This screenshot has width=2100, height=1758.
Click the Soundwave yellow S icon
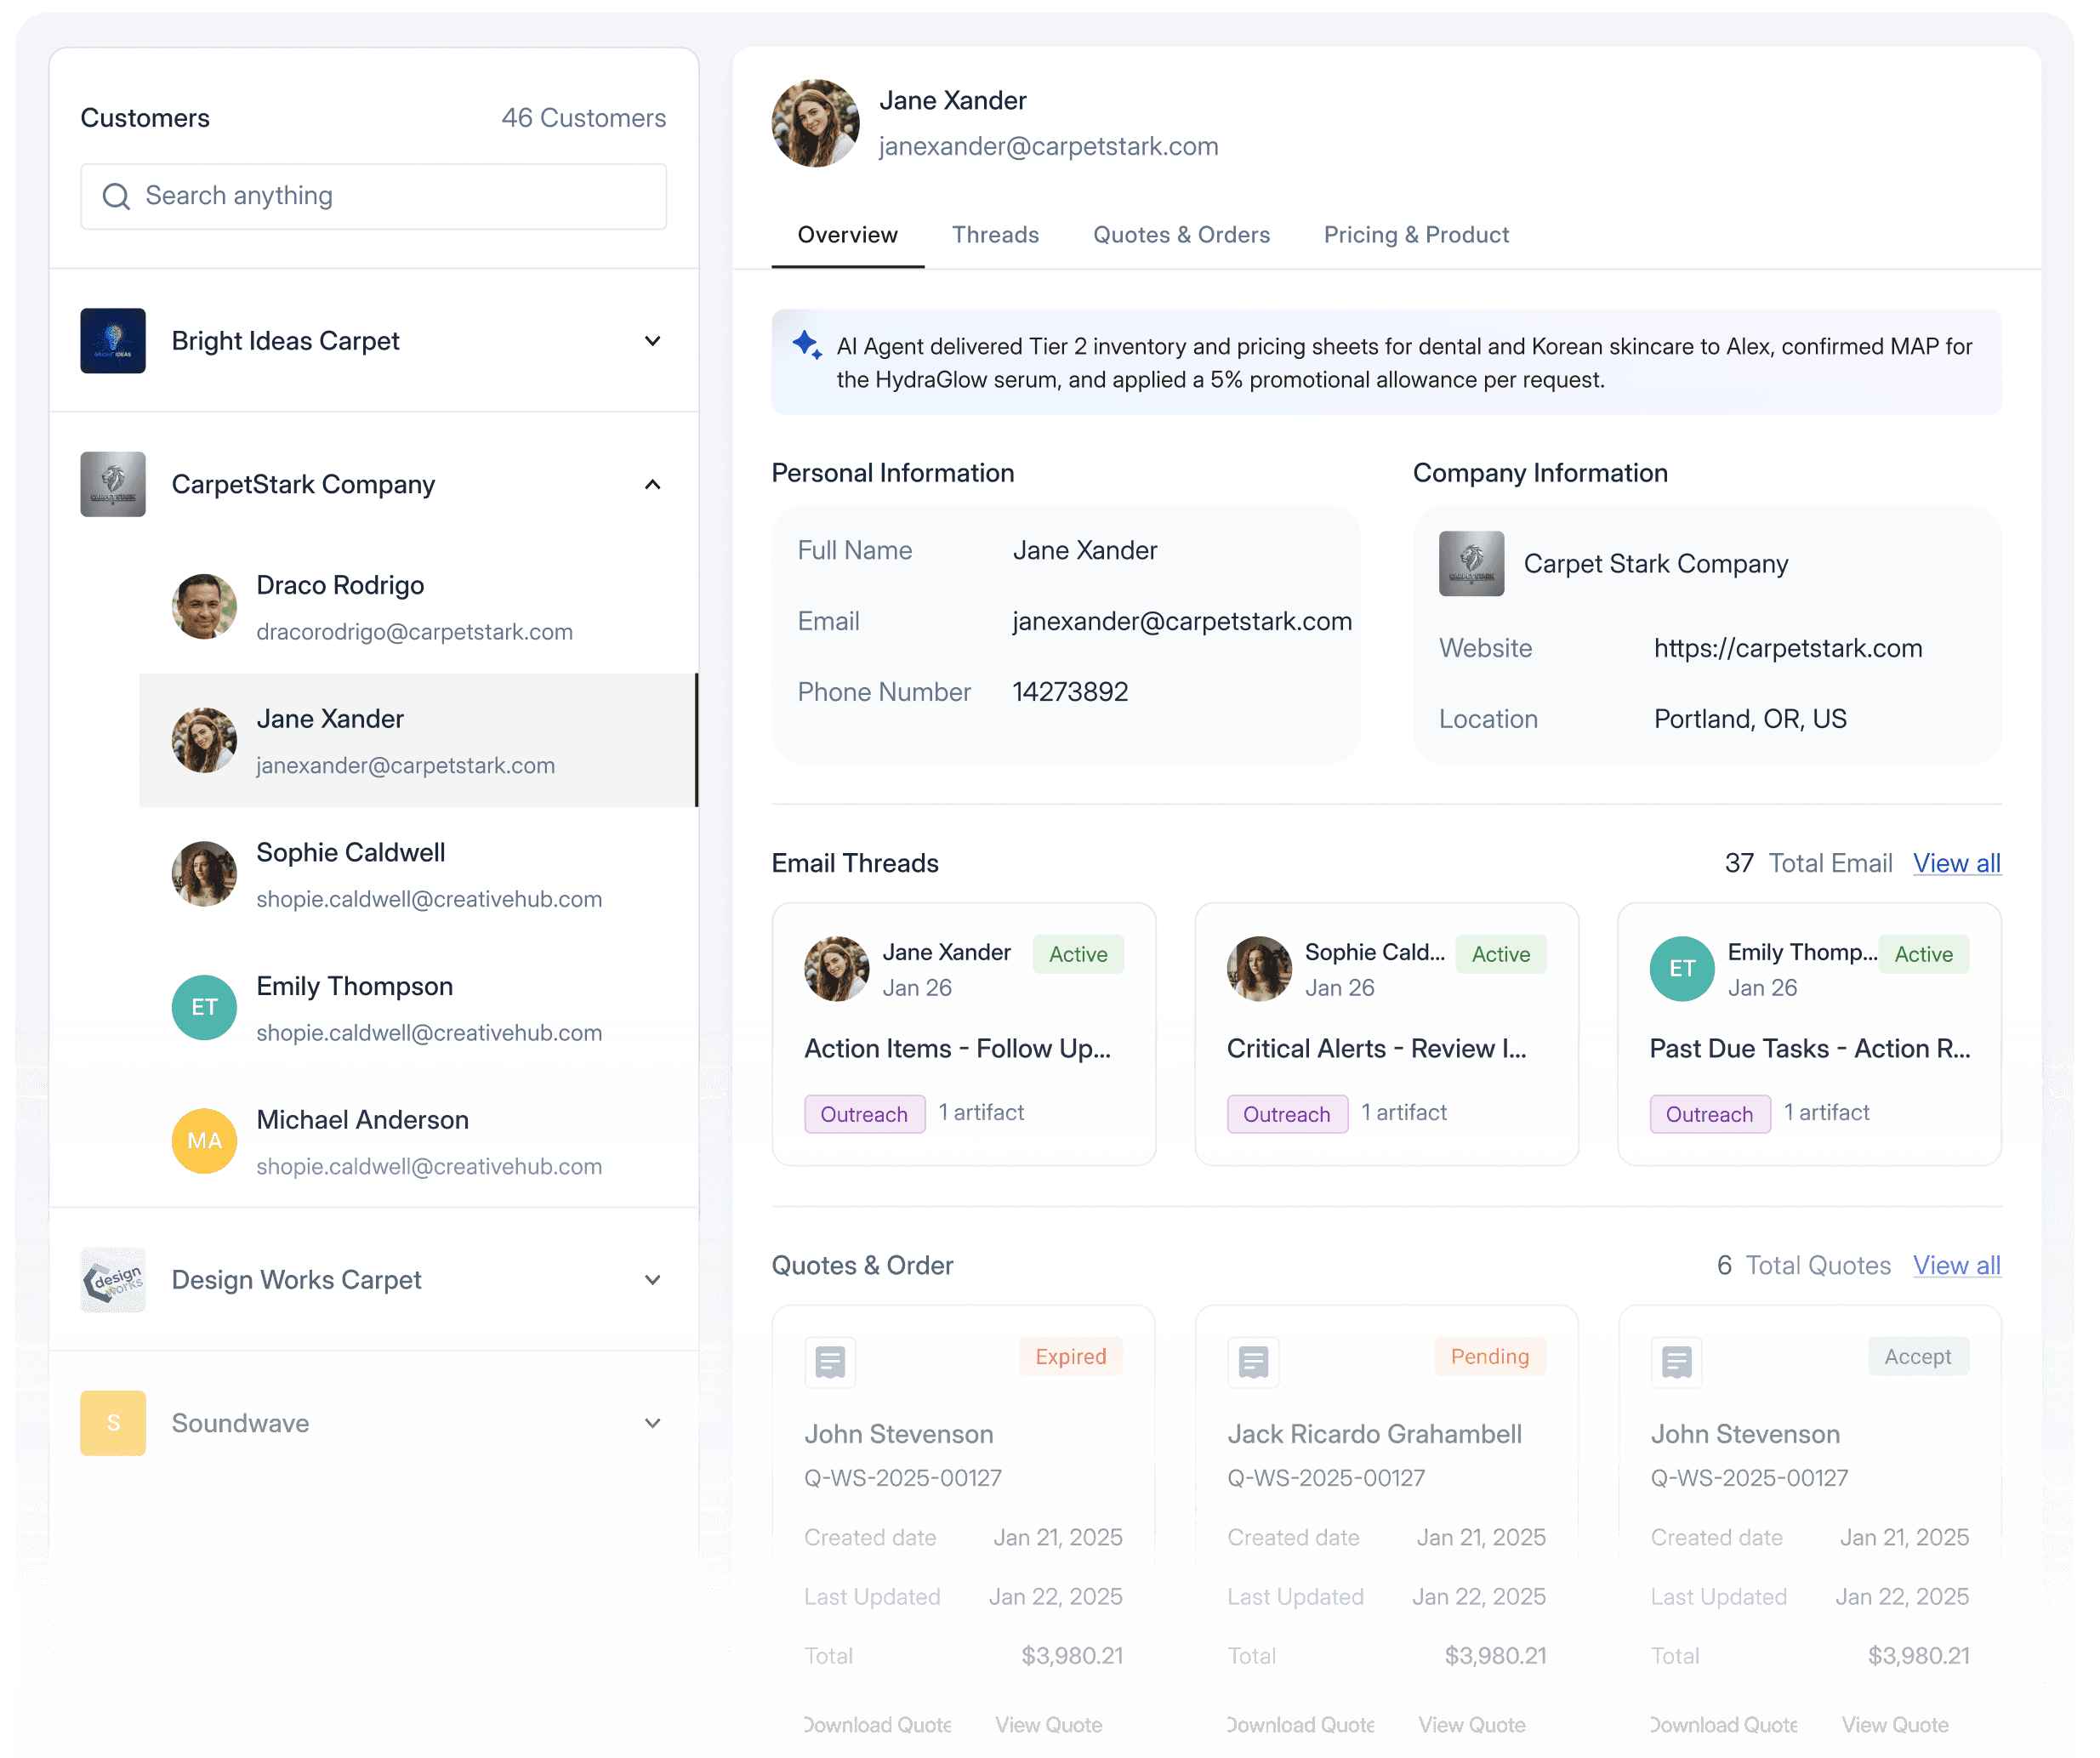click(x=113, y=1422)
